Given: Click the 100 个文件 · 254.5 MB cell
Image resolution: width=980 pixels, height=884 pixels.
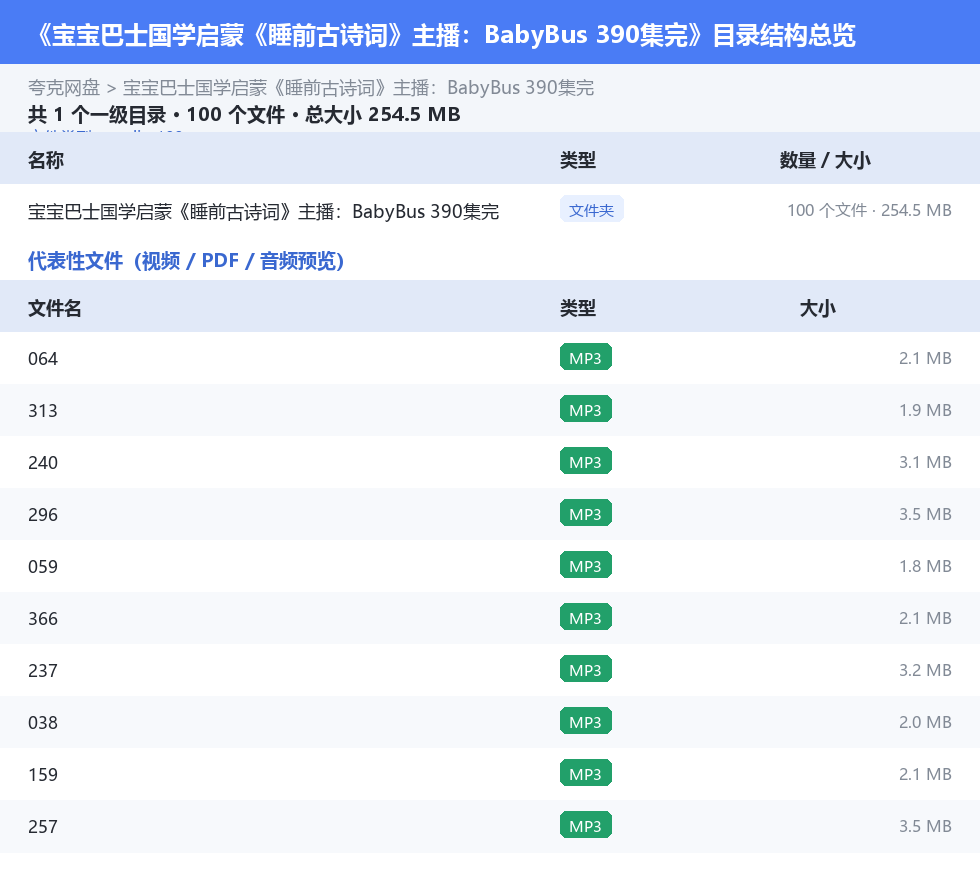Looking at the screenshot, I should tap(869, 210).
